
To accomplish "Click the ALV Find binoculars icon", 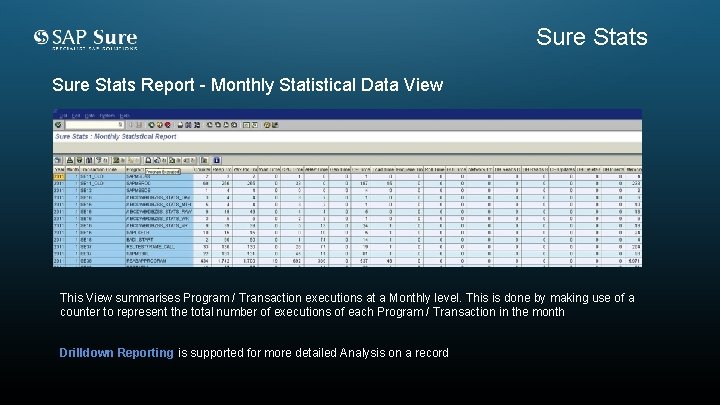I will point(89,160).
